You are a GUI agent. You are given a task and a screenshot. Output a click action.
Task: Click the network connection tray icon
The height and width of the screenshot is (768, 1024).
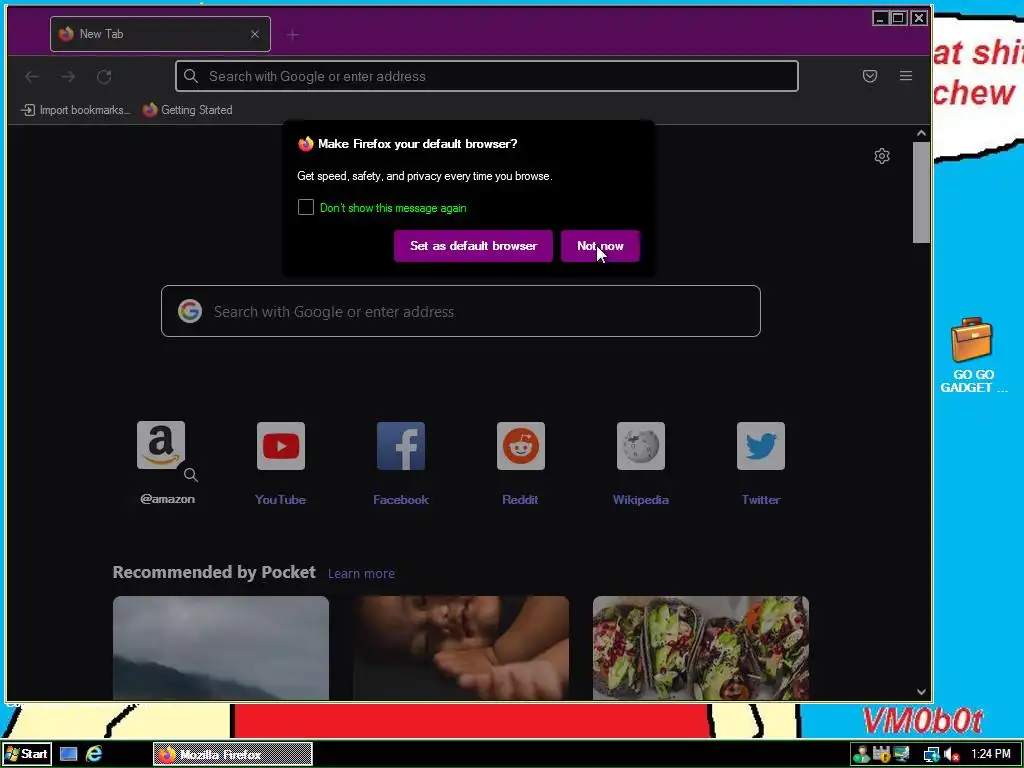931,755
